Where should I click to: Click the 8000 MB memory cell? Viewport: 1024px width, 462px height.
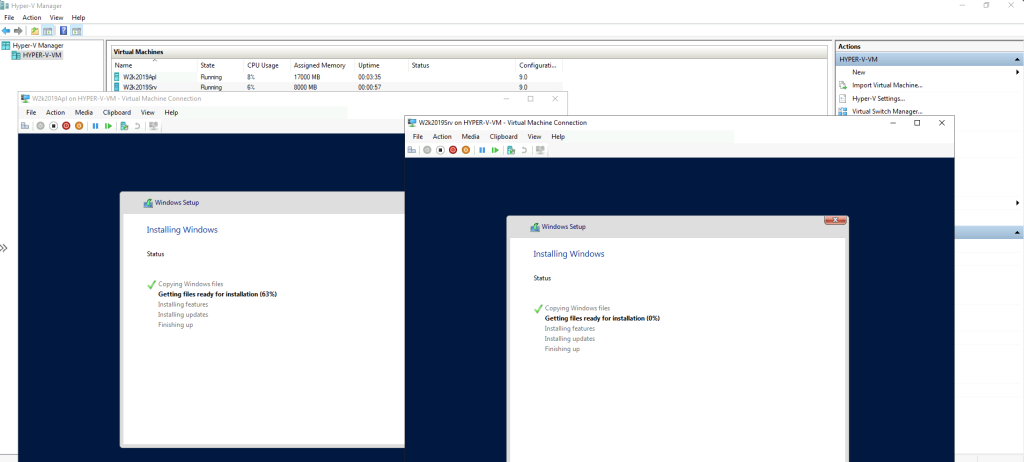(x=306, y=87)
